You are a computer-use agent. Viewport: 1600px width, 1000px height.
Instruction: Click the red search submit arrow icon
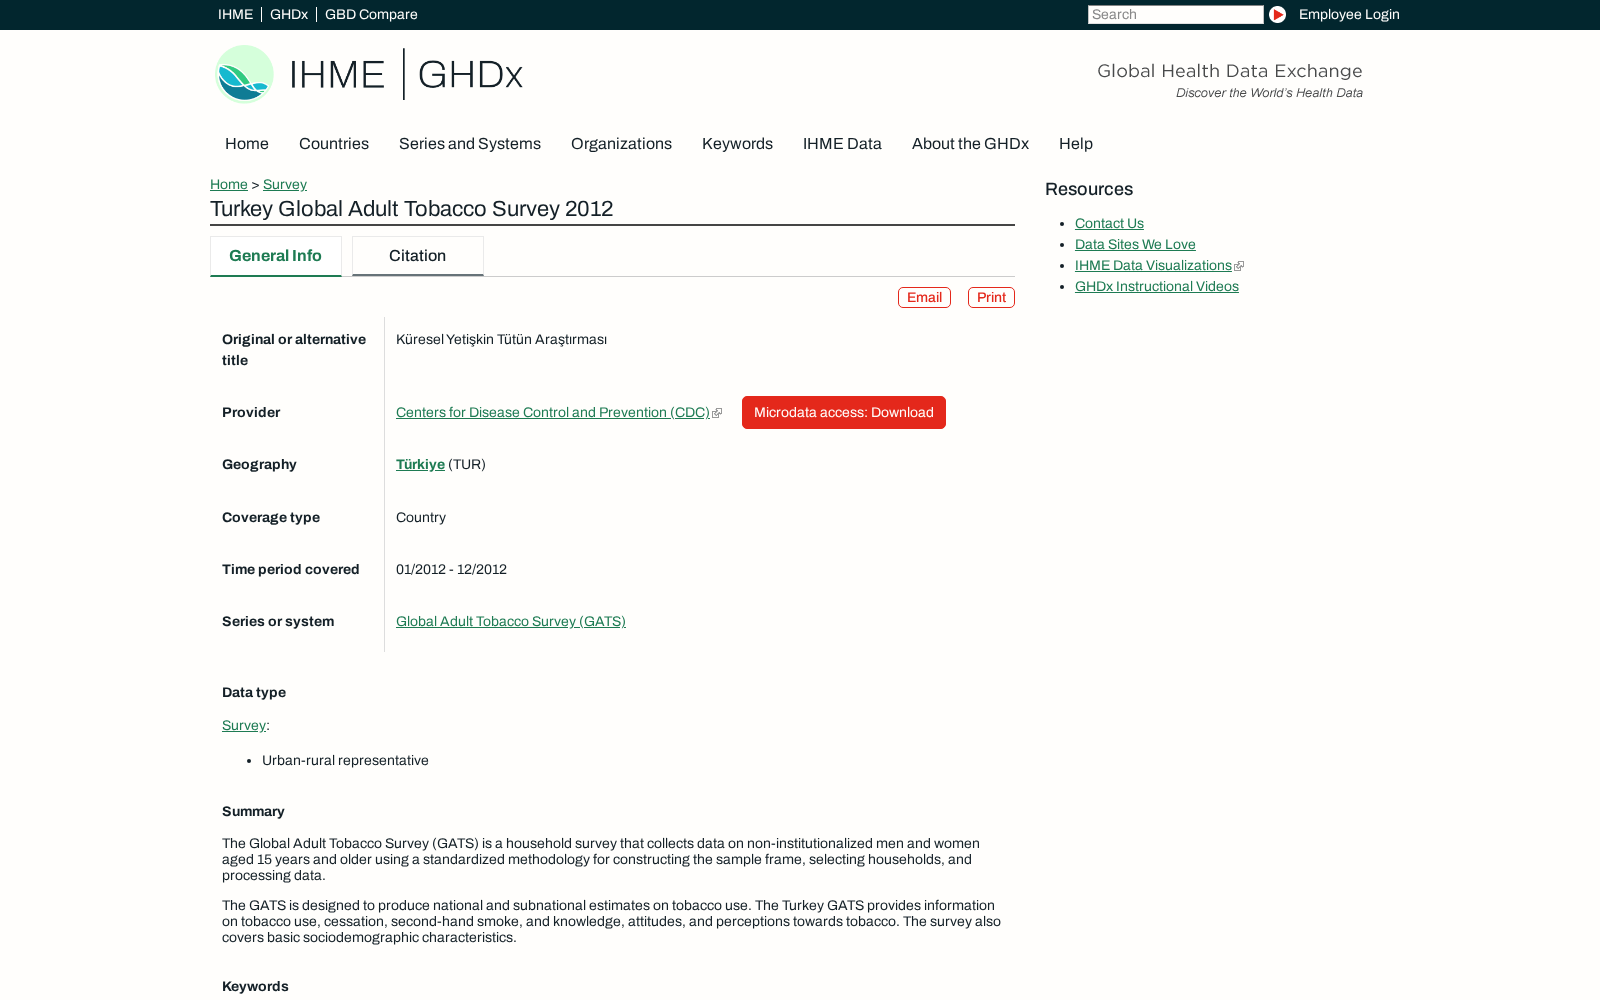click(1277, 14)
